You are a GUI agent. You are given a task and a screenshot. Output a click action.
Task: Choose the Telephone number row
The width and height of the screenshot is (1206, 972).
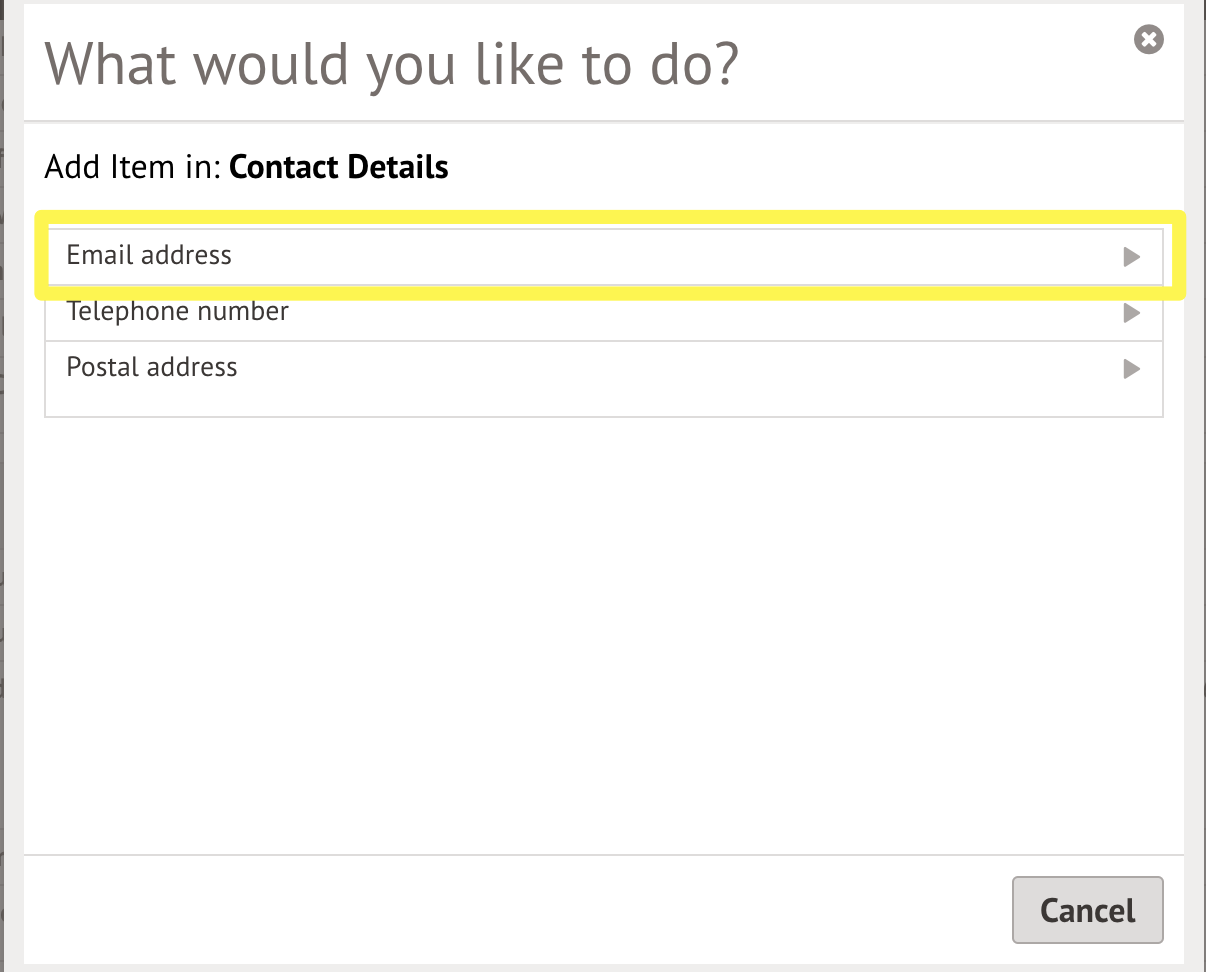click(604, 313)
